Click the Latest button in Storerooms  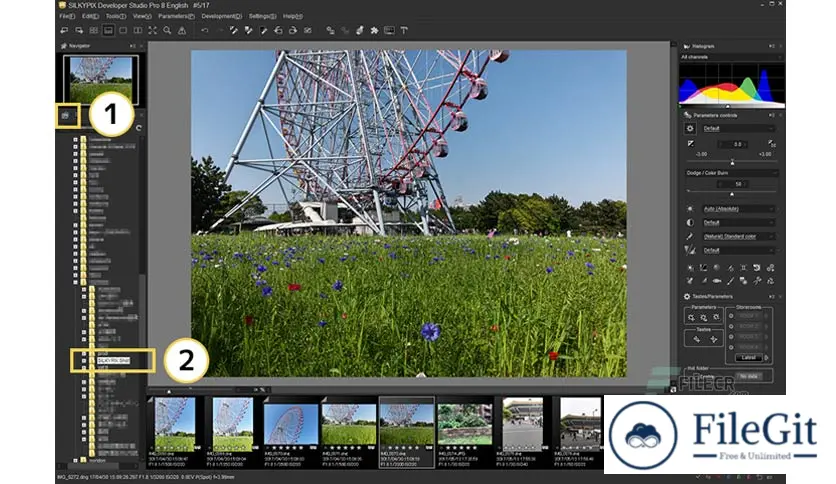748,358
